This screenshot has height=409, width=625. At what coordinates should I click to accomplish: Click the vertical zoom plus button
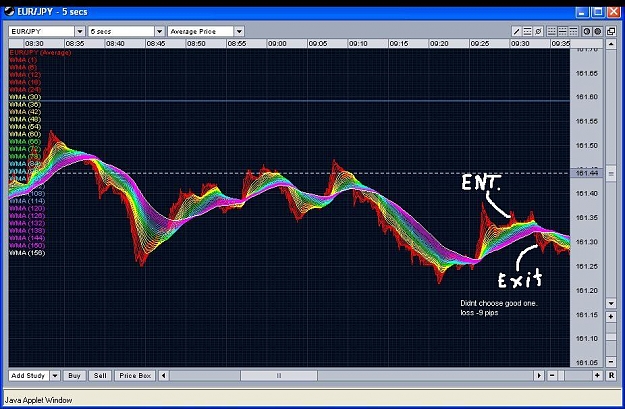click(x=611, y=317)
